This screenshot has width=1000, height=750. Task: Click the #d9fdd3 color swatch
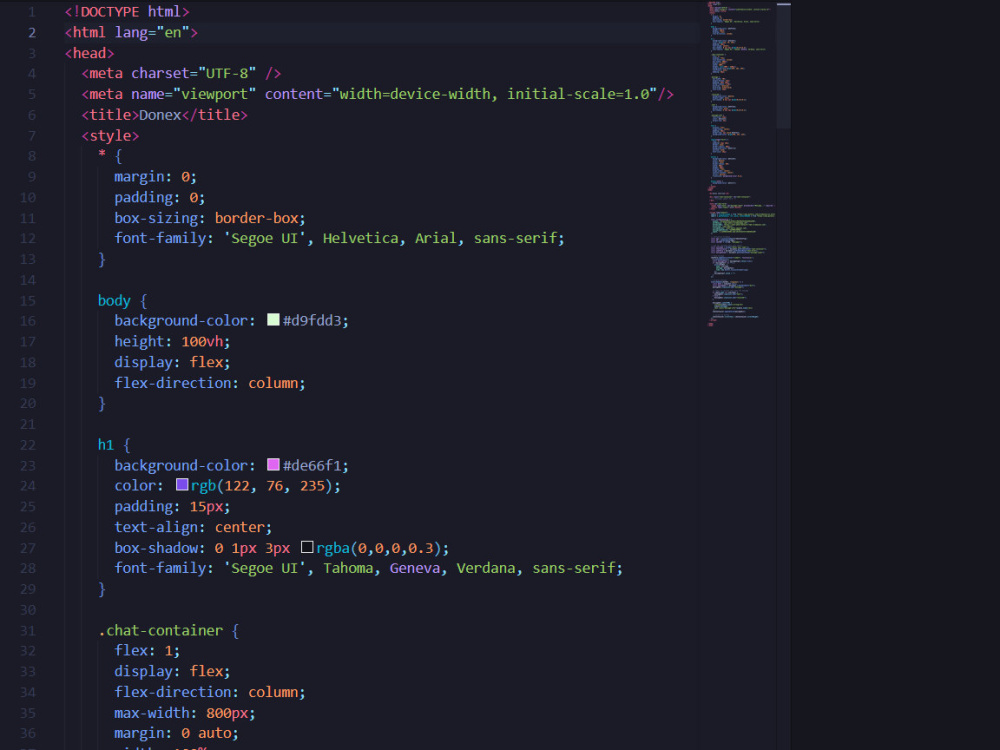(x=273, y=320)
